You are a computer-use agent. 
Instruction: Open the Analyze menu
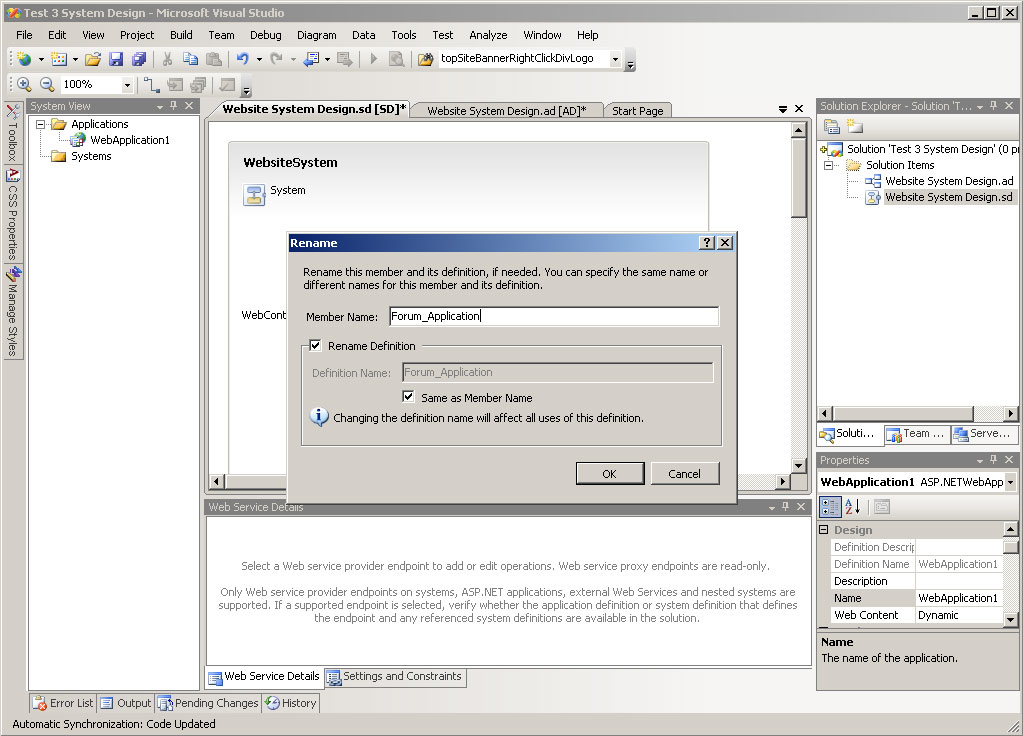point(488,35)
